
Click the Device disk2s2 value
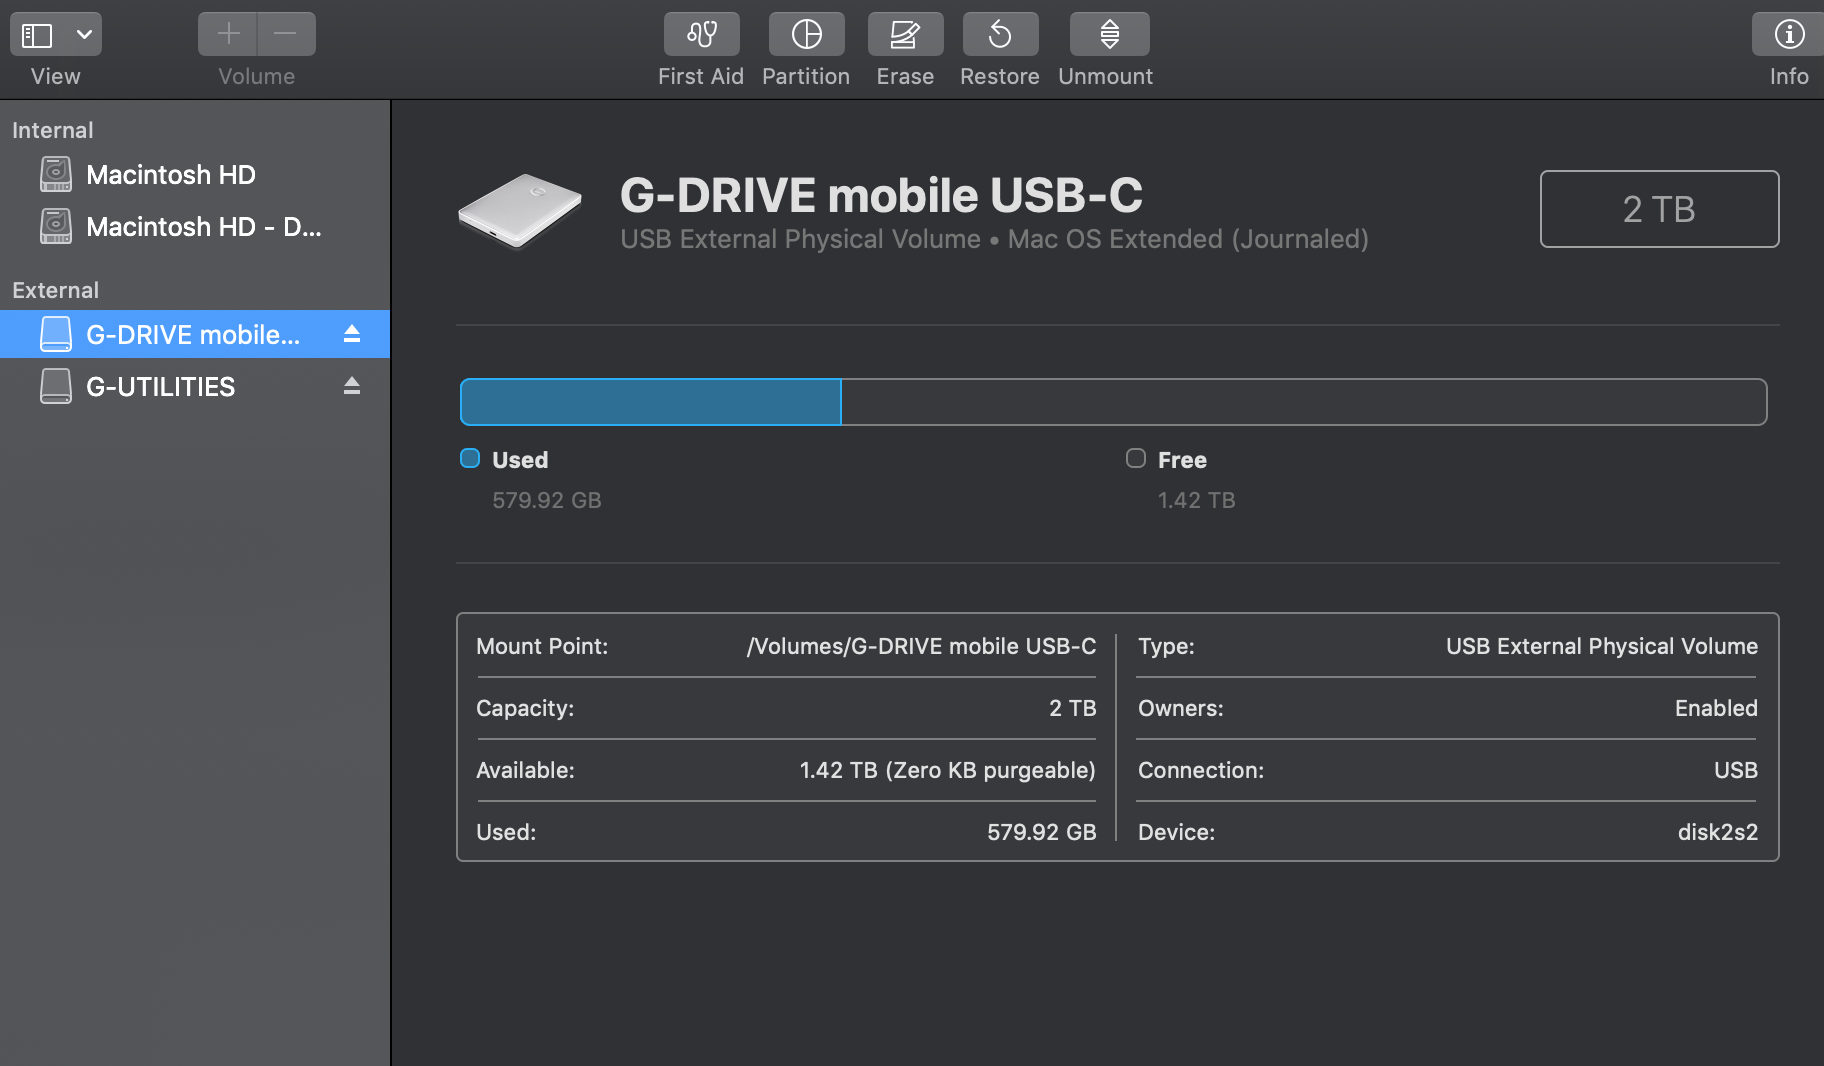coord(1718,832)
